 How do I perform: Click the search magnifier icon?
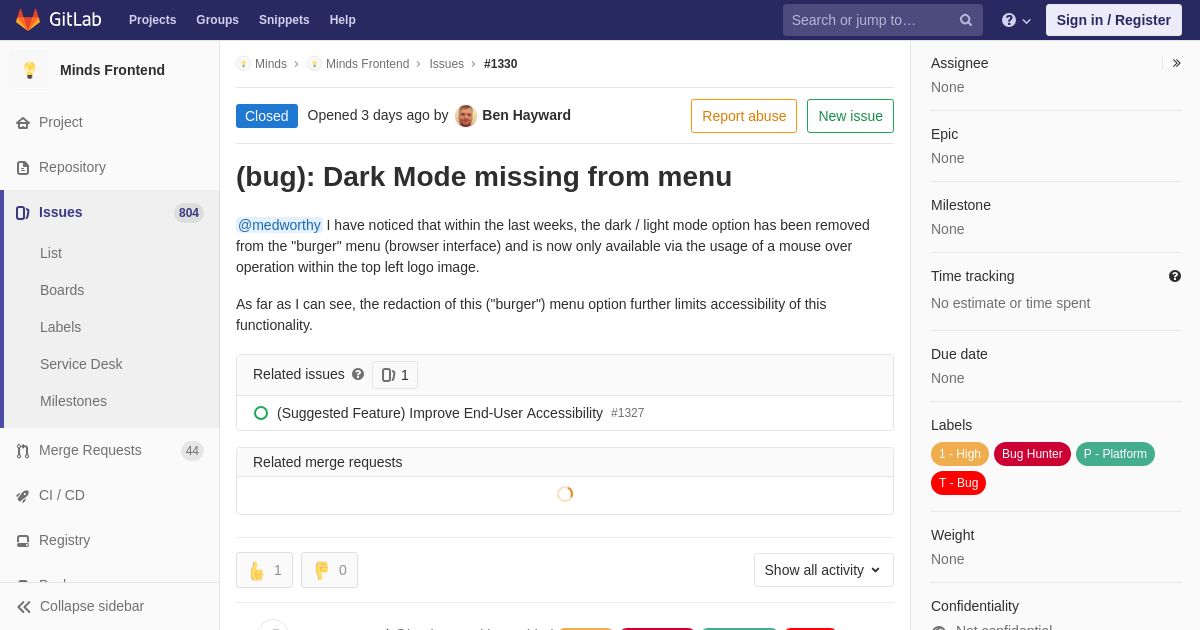coord(966,20)
